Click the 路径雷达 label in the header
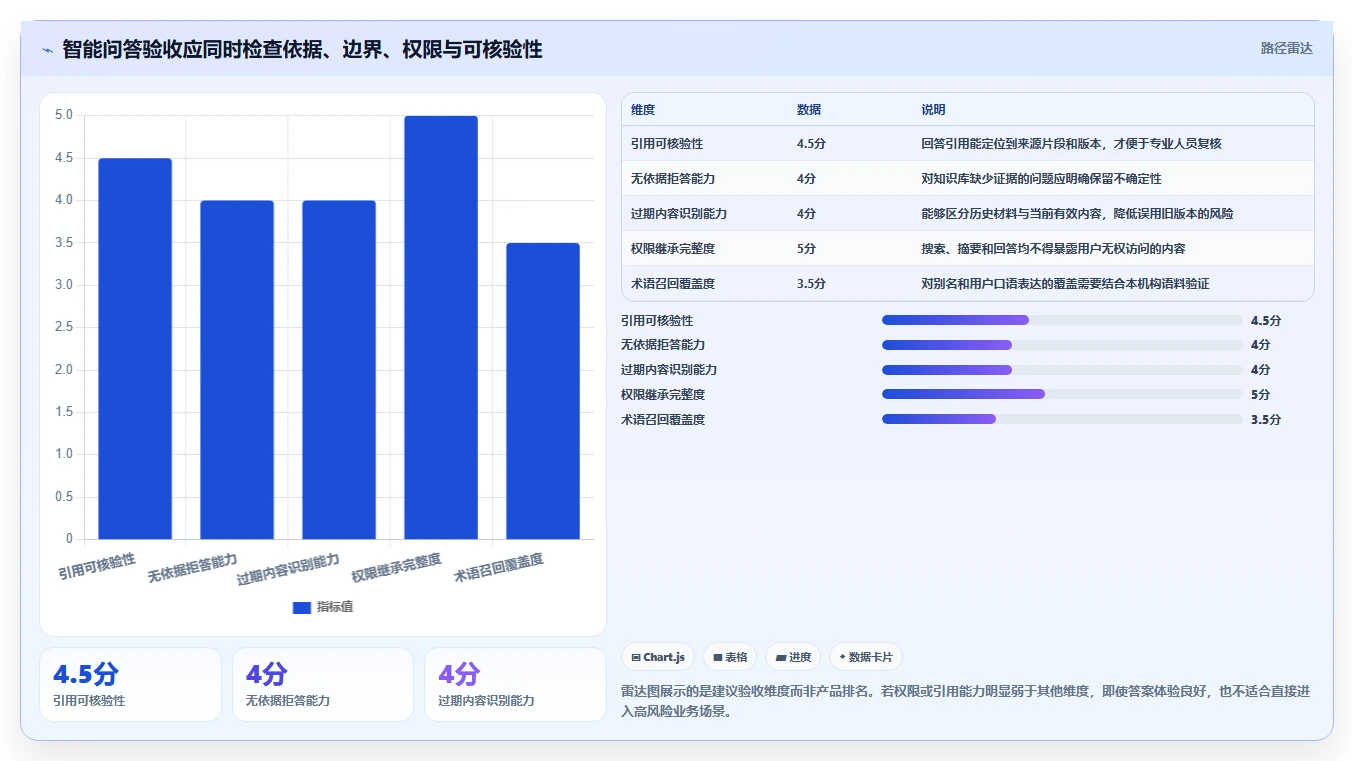Image resolution: width=1354 pixels, height=761 pixels. coord(1286,48)
